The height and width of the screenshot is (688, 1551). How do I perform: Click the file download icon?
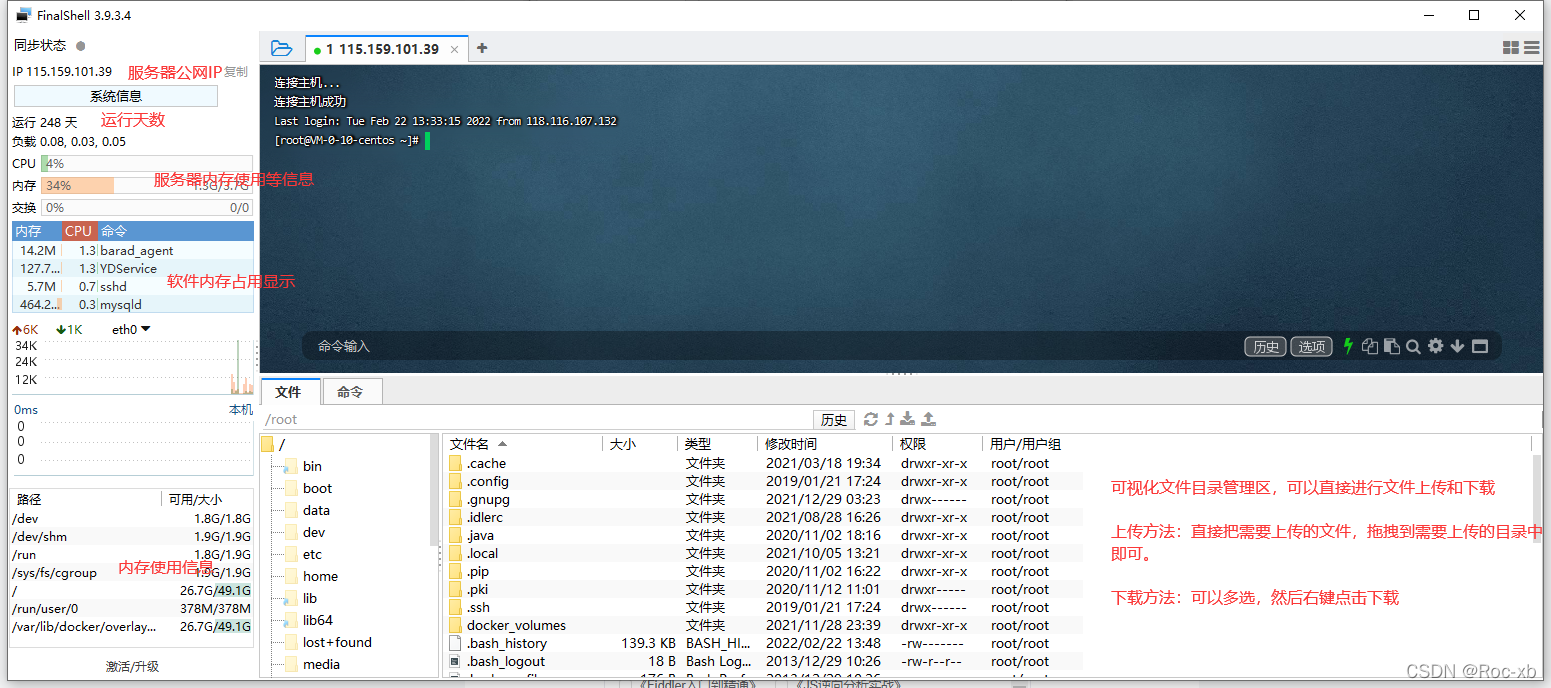pyautogui.click(x=908, y=419)
